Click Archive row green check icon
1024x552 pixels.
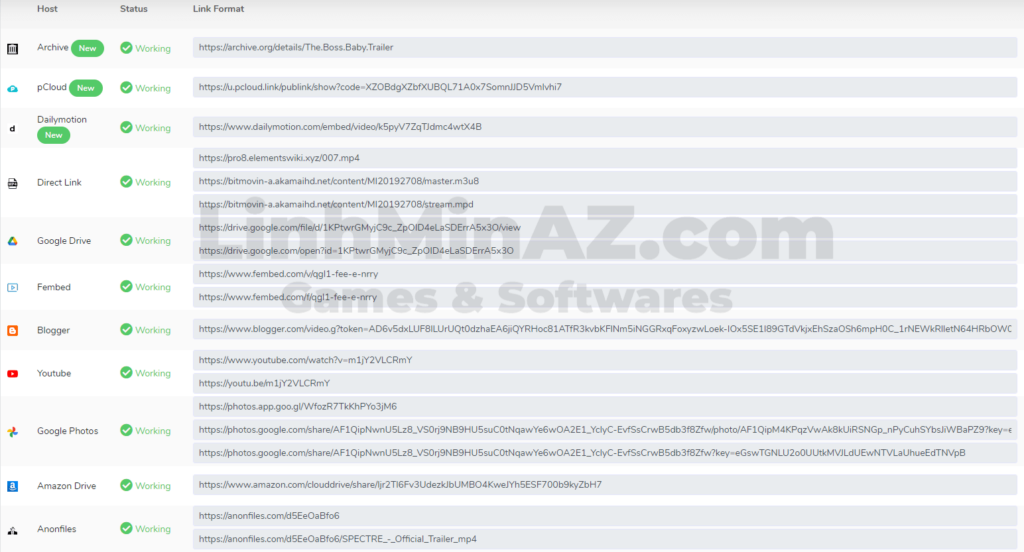click(x=126, y=48)
